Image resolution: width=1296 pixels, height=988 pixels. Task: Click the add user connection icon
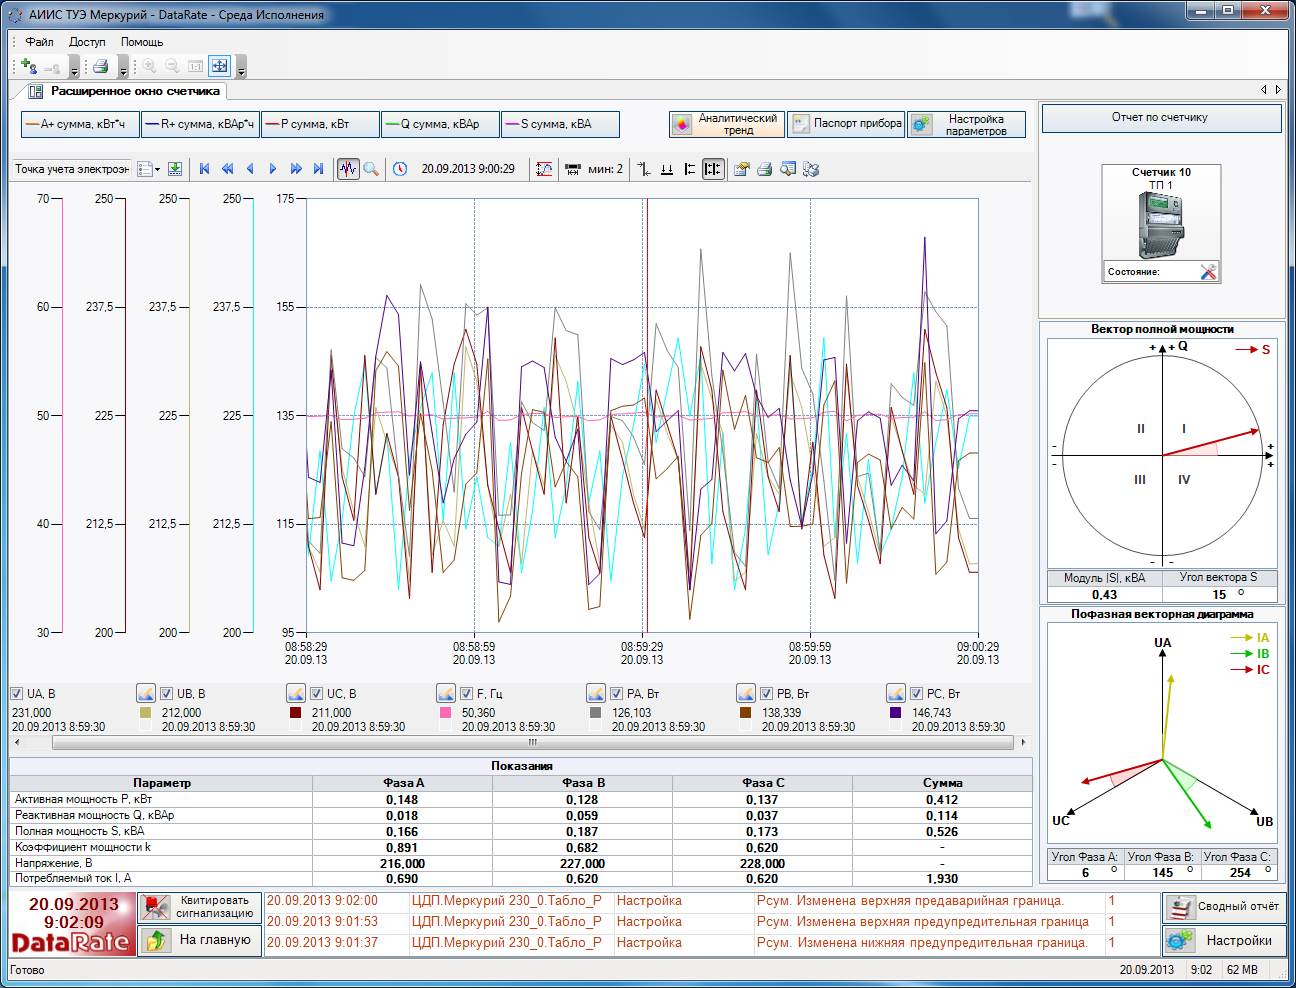coord(29,66)
